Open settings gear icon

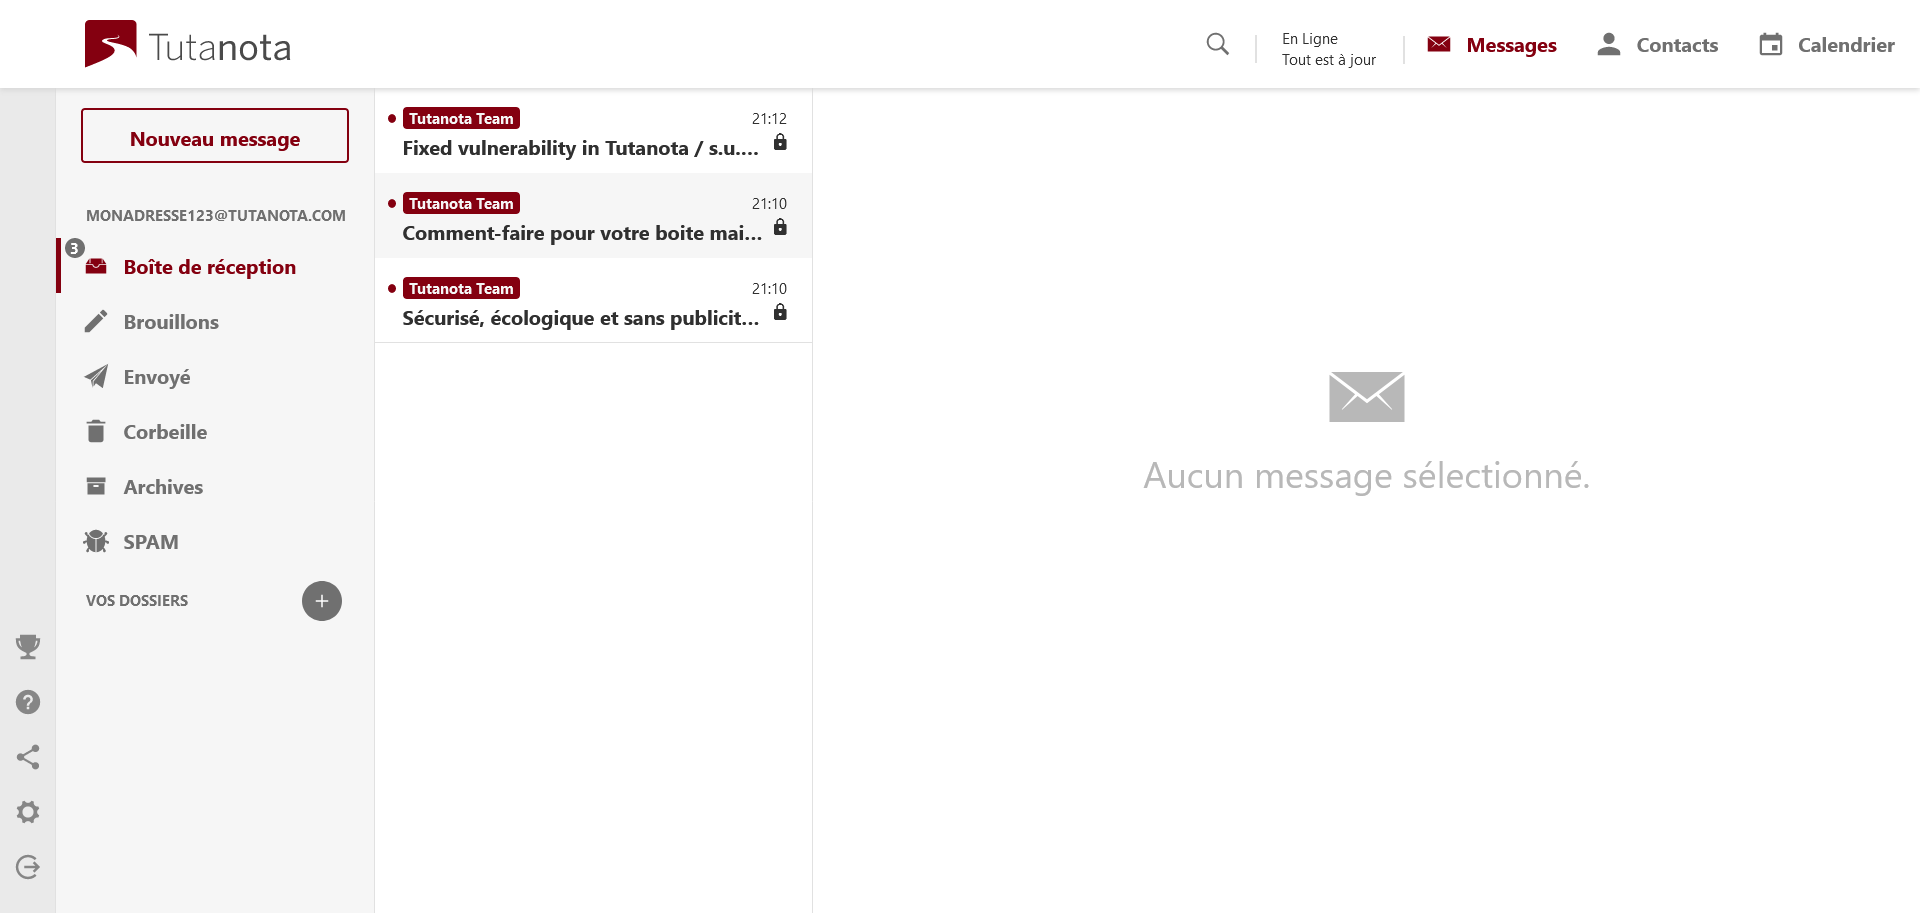click(28, 812)
